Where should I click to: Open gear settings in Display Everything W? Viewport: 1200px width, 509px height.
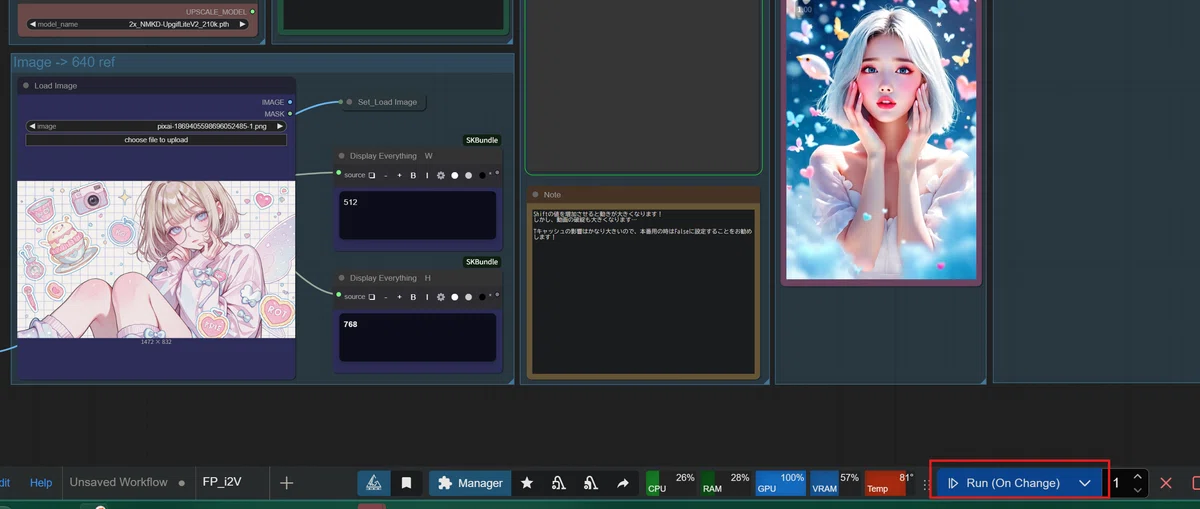[440, 175]
